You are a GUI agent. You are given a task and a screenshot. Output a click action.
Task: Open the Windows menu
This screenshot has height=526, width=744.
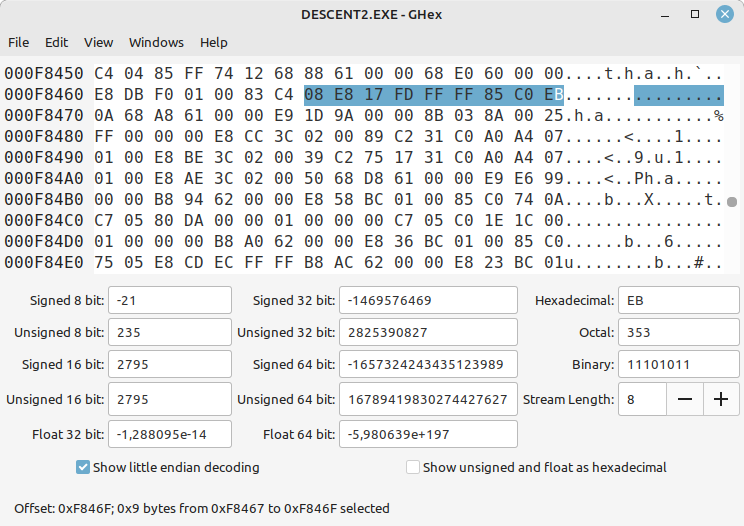point(156,43)
